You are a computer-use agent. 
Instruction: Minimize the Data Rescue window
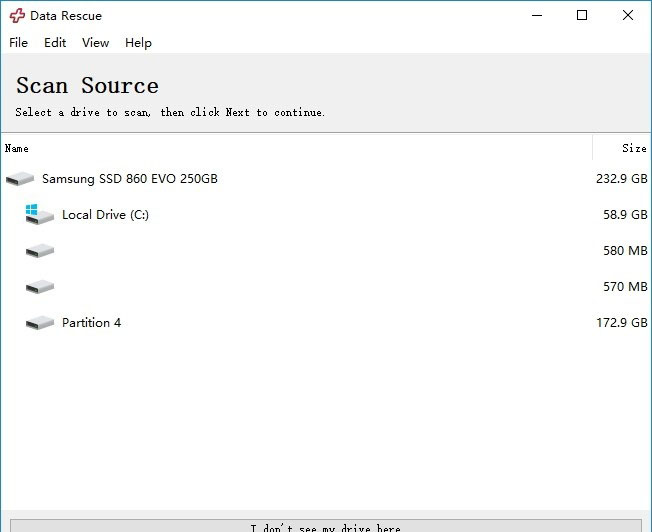click(x=537, y=15)
